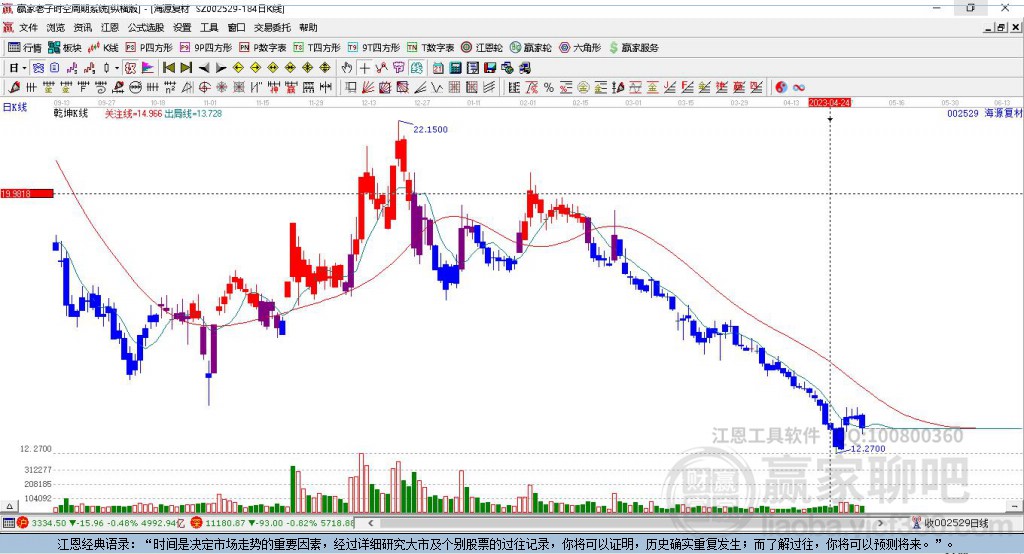Click the yin-yang icon in drawing toolbar
The height and width of the screenshot is (554, 1024).
pos(780,88)
